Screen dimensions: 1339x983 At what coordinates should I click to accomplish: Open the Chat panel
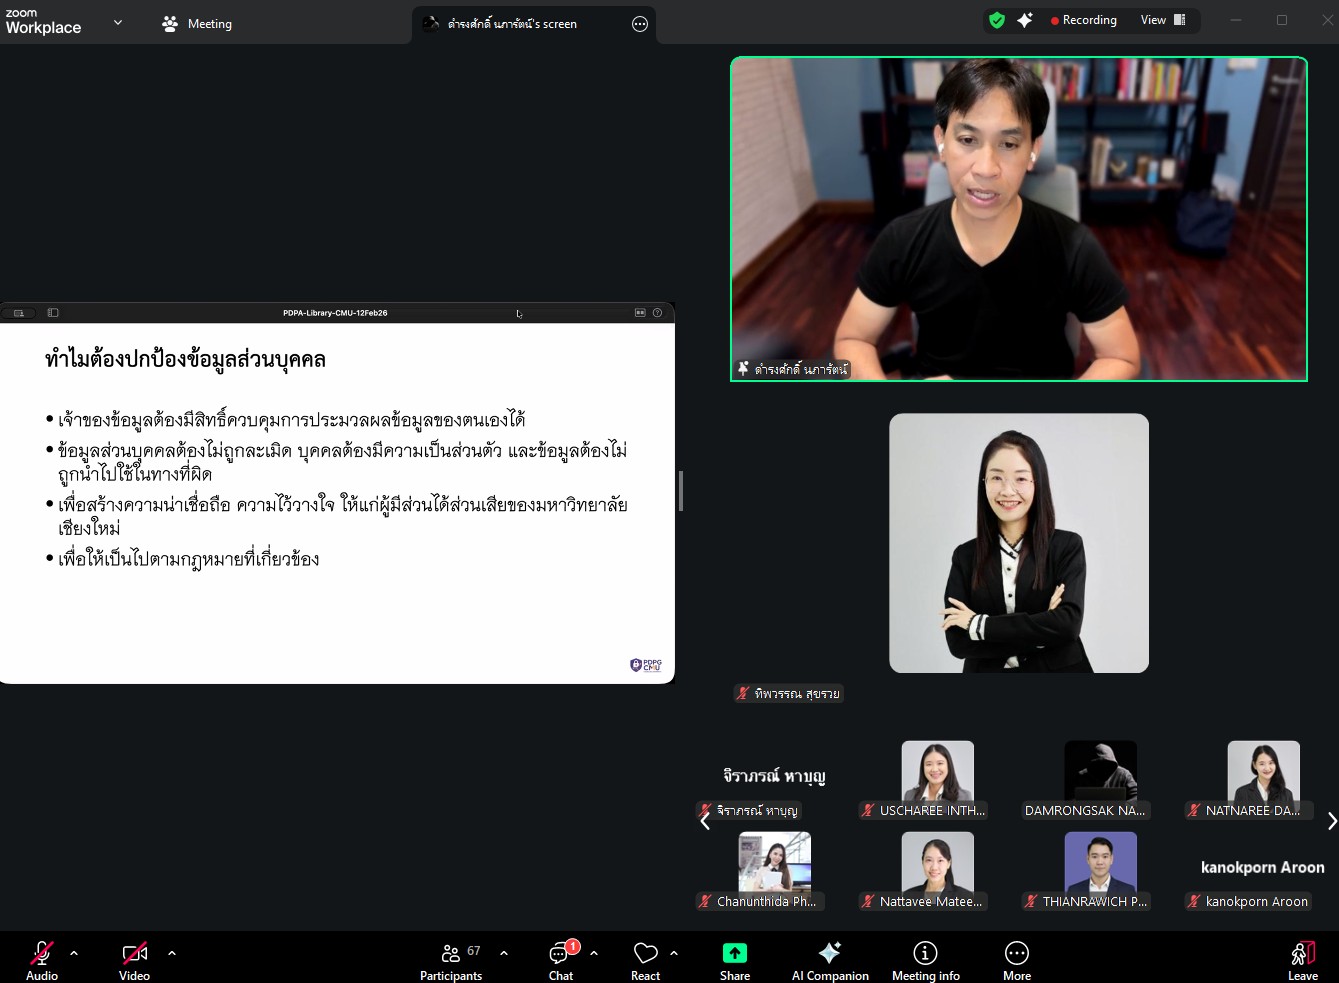(x=560, y=959)
